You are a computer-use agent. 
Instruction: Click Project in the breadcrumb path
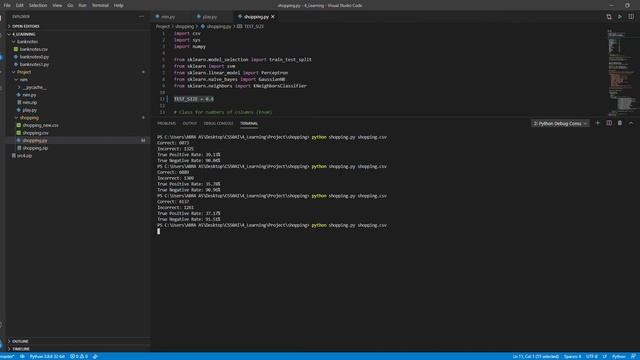(162, 27)
